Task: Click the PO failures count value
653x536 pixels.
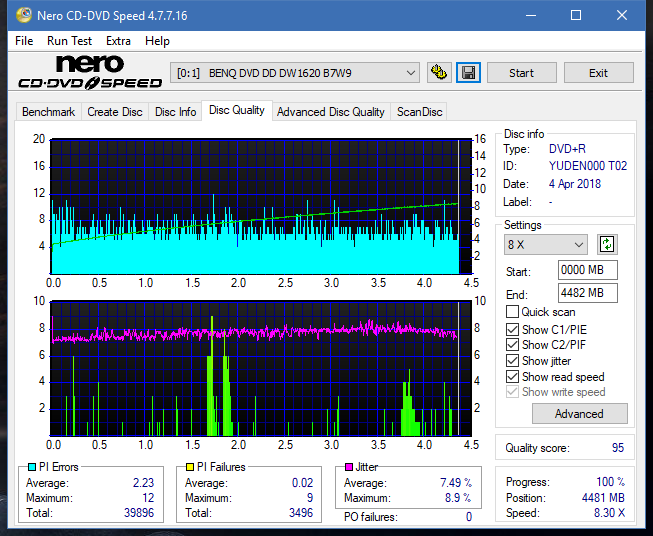Action: 469,517
